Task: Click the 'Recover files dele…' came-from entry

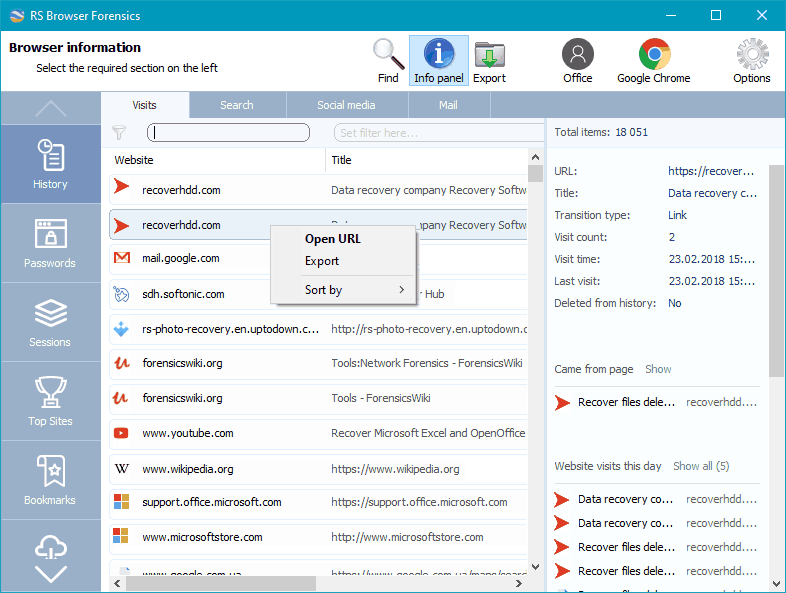Action: coord(656,402)
